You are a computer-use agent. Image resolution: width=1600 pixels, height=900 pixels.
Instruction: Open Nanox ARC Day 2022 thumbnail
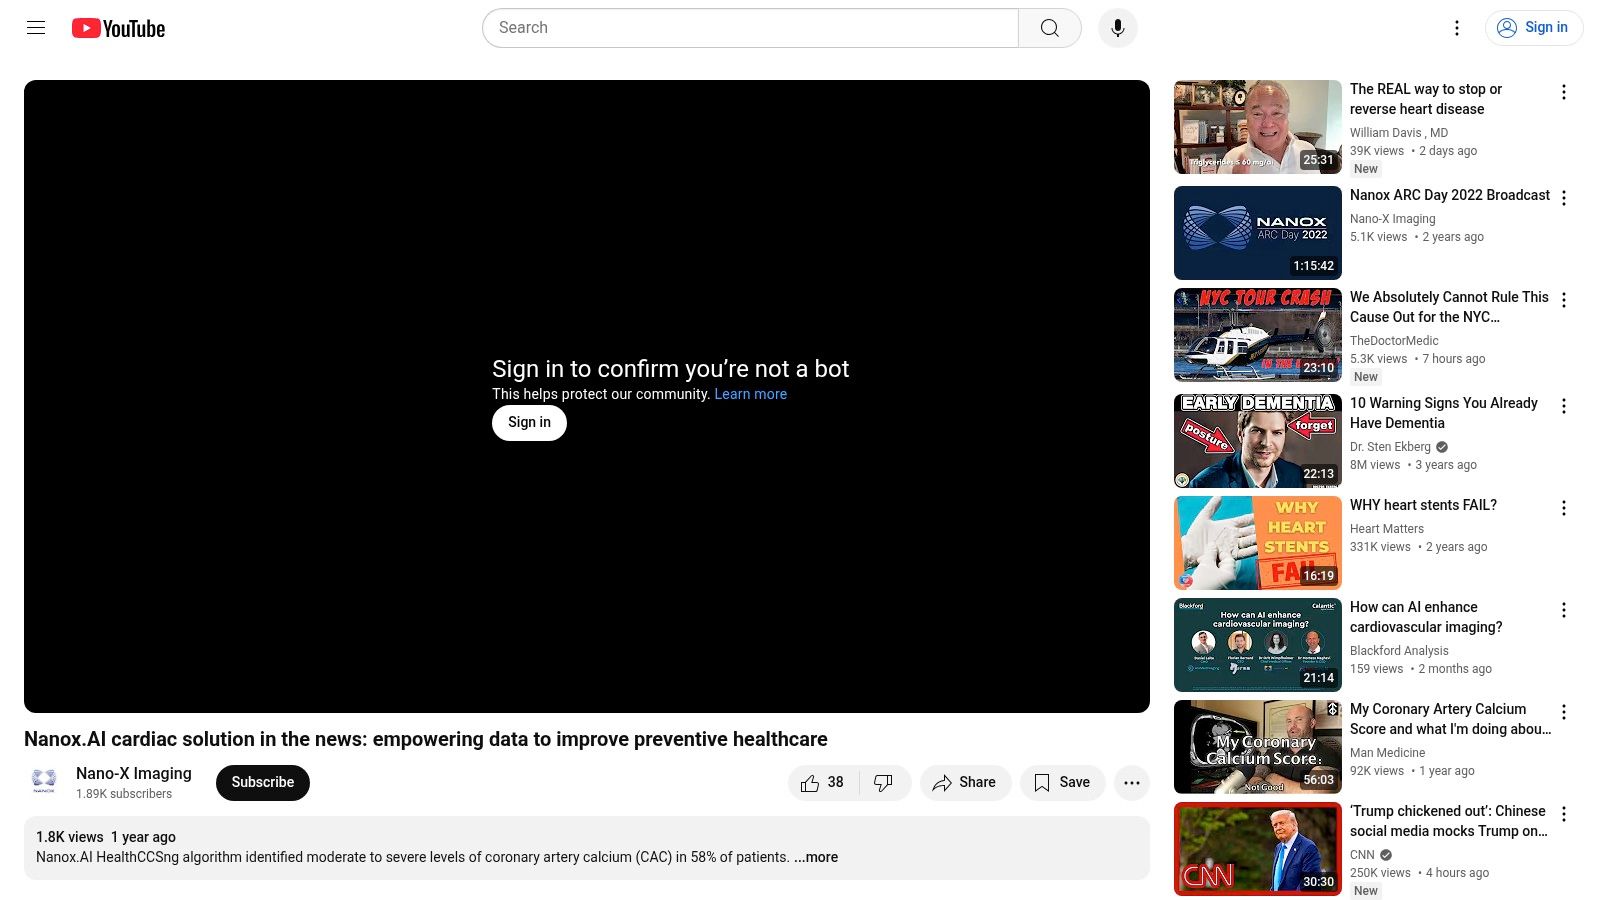[1258, 233]
